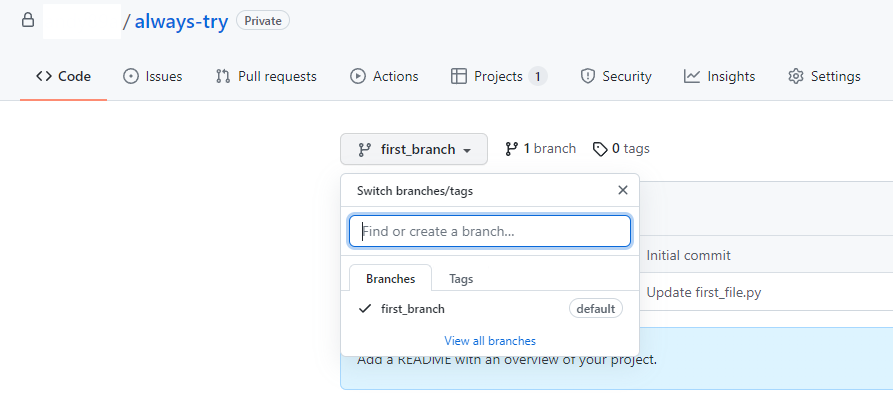893x407 pixels.
Task: Click the Actions play icon
Action: point(358,76)
